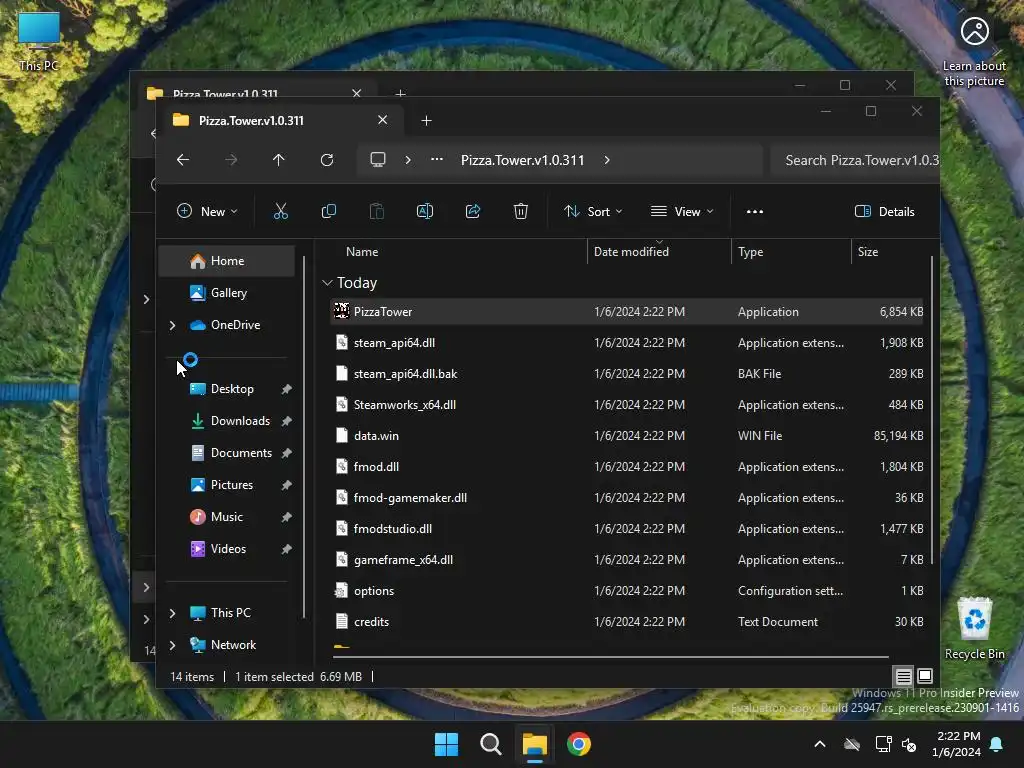Viewport: 1024px width, 768px height.
Task: Open Windows Start menu
Action: coord(447,744)
